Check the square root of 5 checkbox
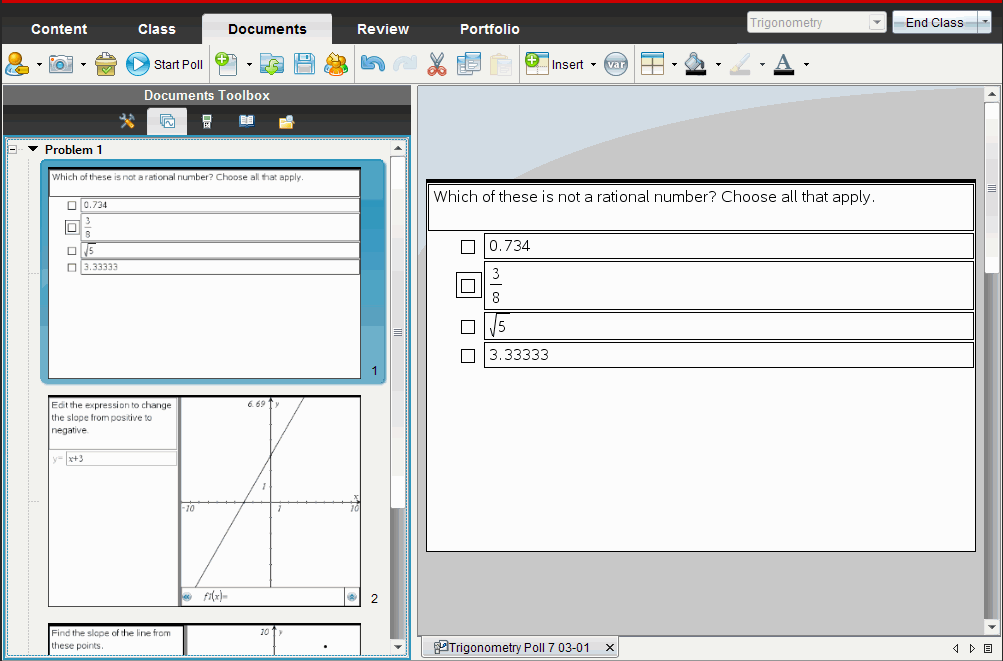Image resolution: width=1003 pixels, height=661 pixels. pos(467,327)
